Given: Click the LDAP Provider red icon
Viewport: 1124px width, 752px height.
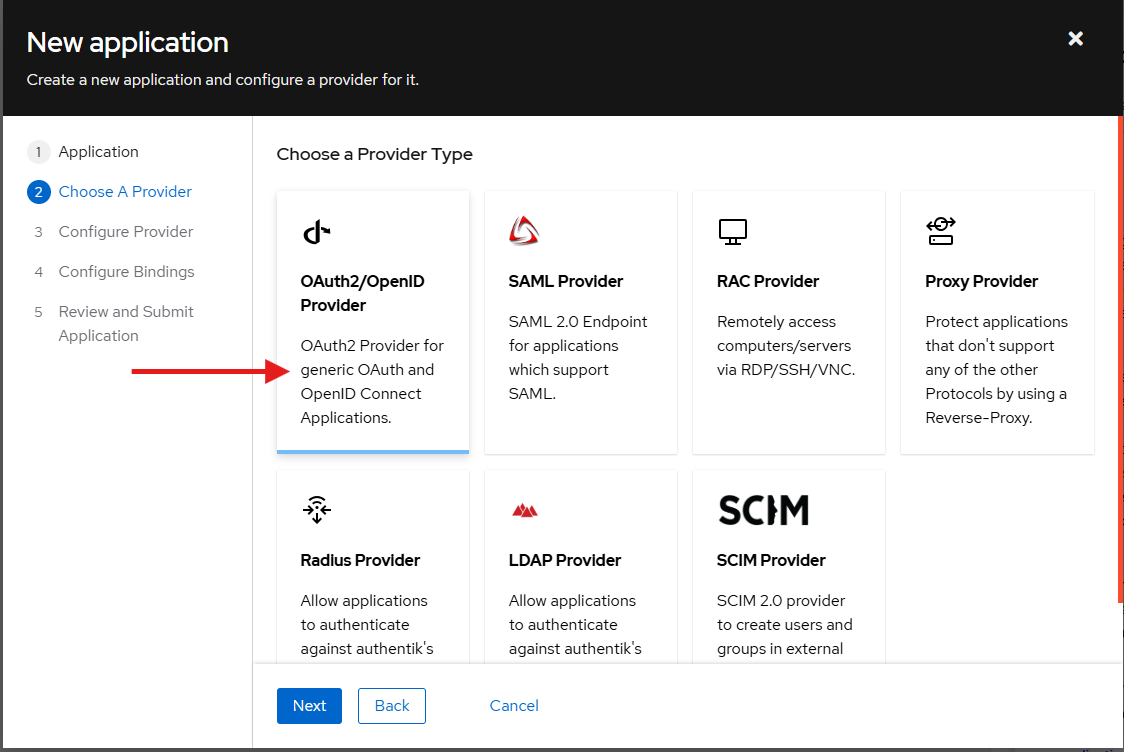Looking at the screenshot, I should click(524, 510).
